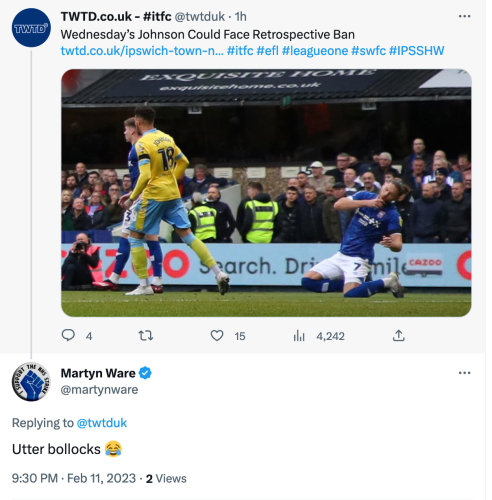This screenshot has height=500, width=492.
Task: Open the football match photo in the tweet
Action: click(266, 193)
